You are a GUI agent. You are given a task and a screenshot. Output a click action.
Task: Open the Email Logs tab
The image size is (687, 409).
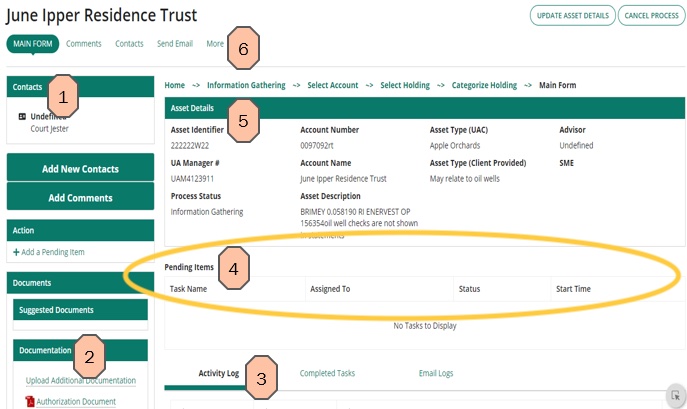[435, 373]
